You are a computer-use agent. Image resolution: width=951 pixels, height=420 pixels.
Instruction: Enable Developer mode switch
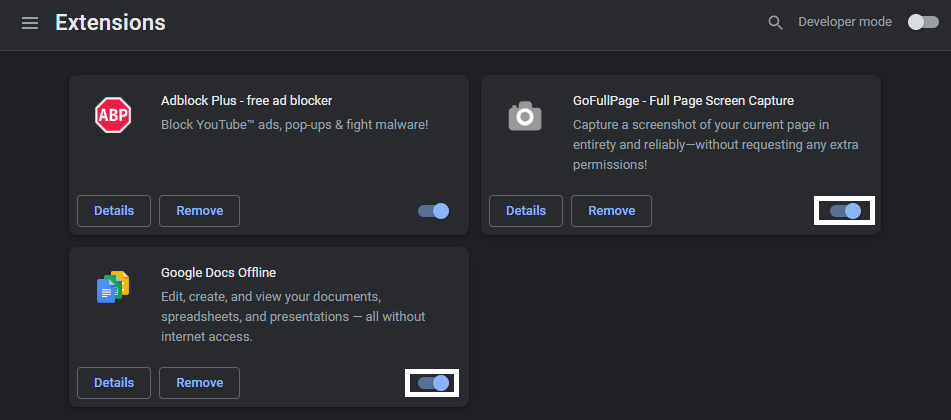tap(922, 22)
